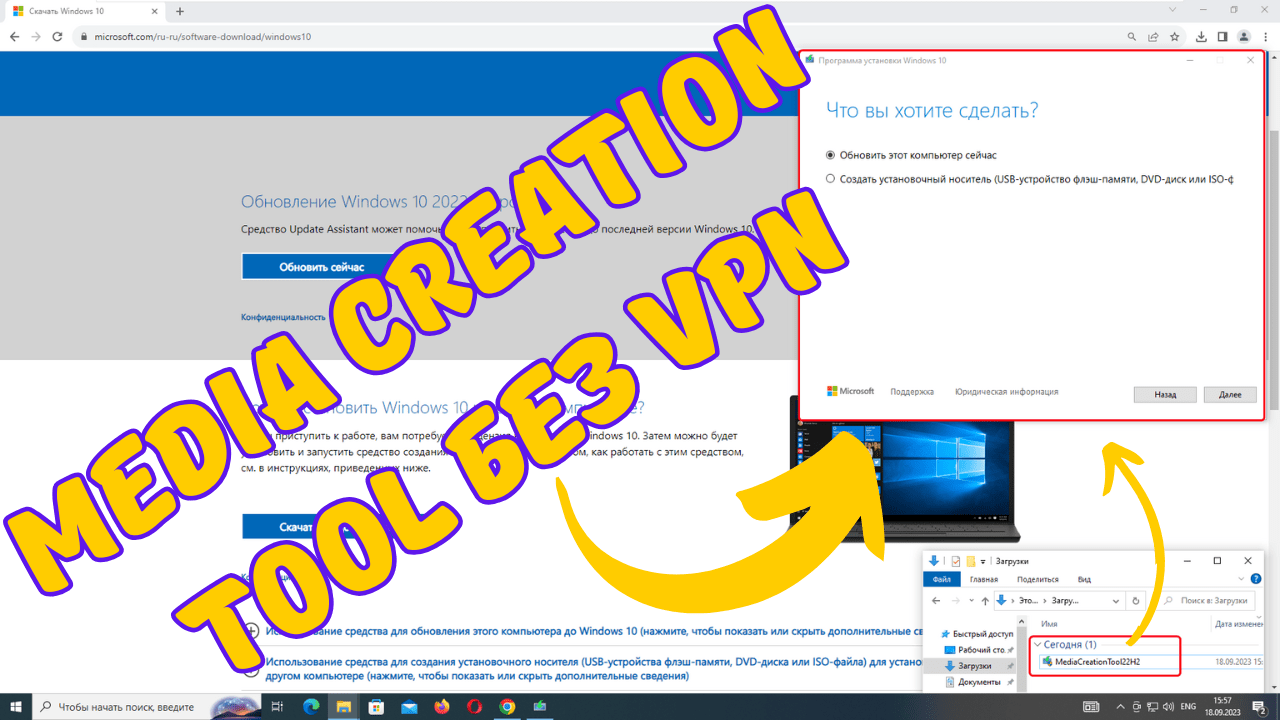This screenshot has height=720, width=1280.
Task: Toggle the Chrome side panel
Action: coord(1222,36)
